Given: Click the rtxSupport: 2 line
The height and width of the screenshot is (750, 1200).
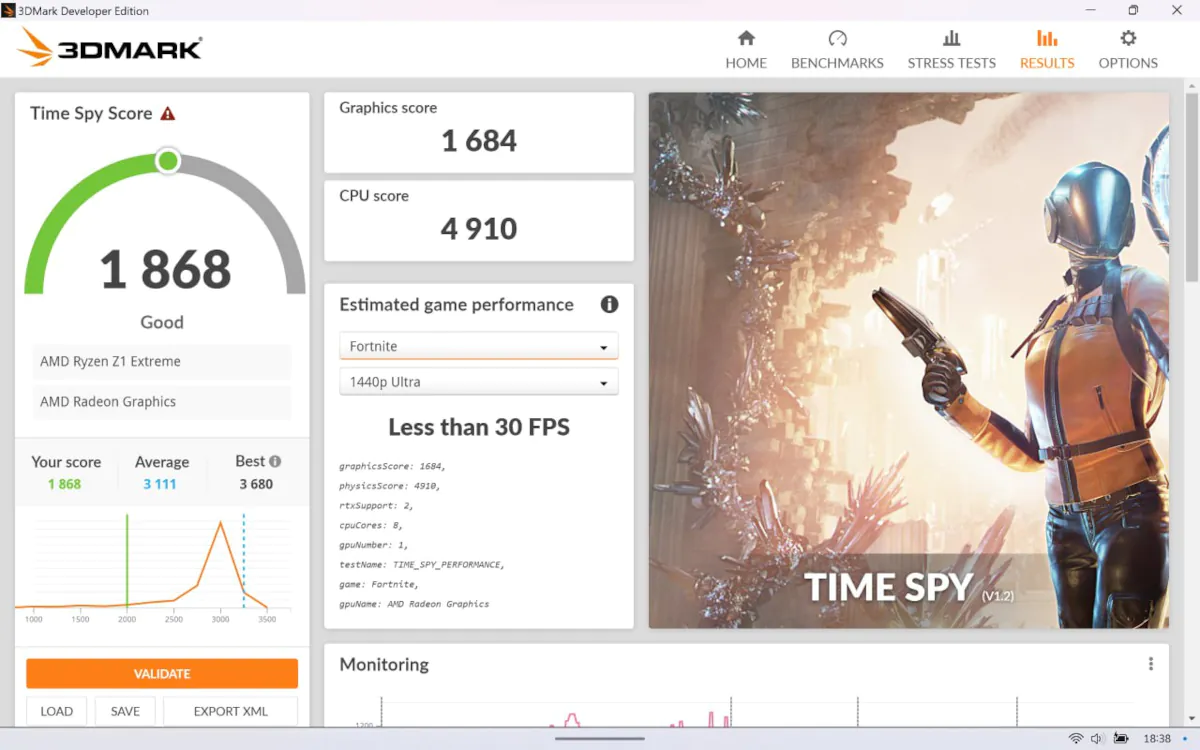Looking at the screenshot, I should click(375, 505).
